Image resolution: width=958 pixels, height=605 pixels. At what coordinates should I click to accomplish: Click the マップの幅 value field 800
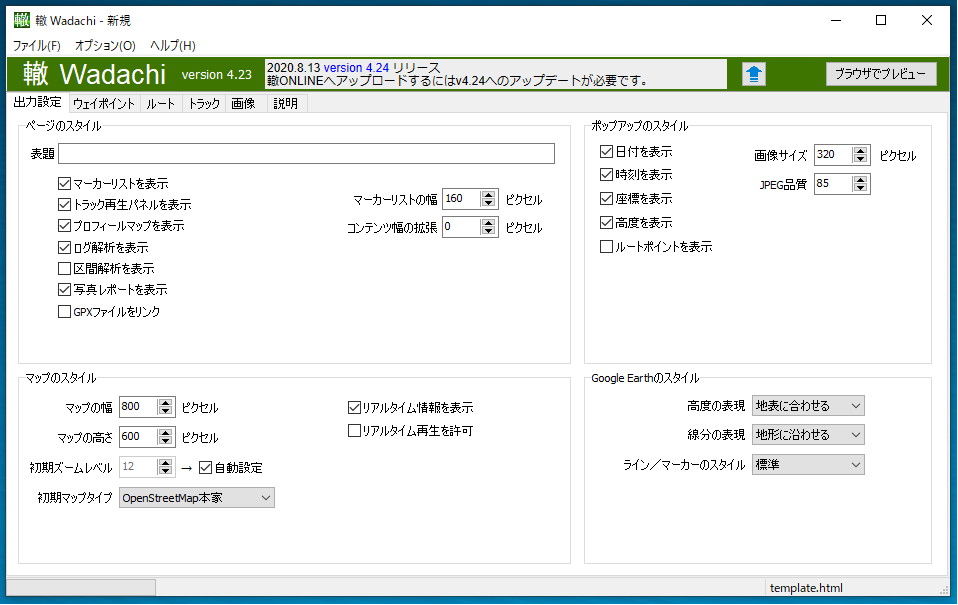click(x=138, y=407)
